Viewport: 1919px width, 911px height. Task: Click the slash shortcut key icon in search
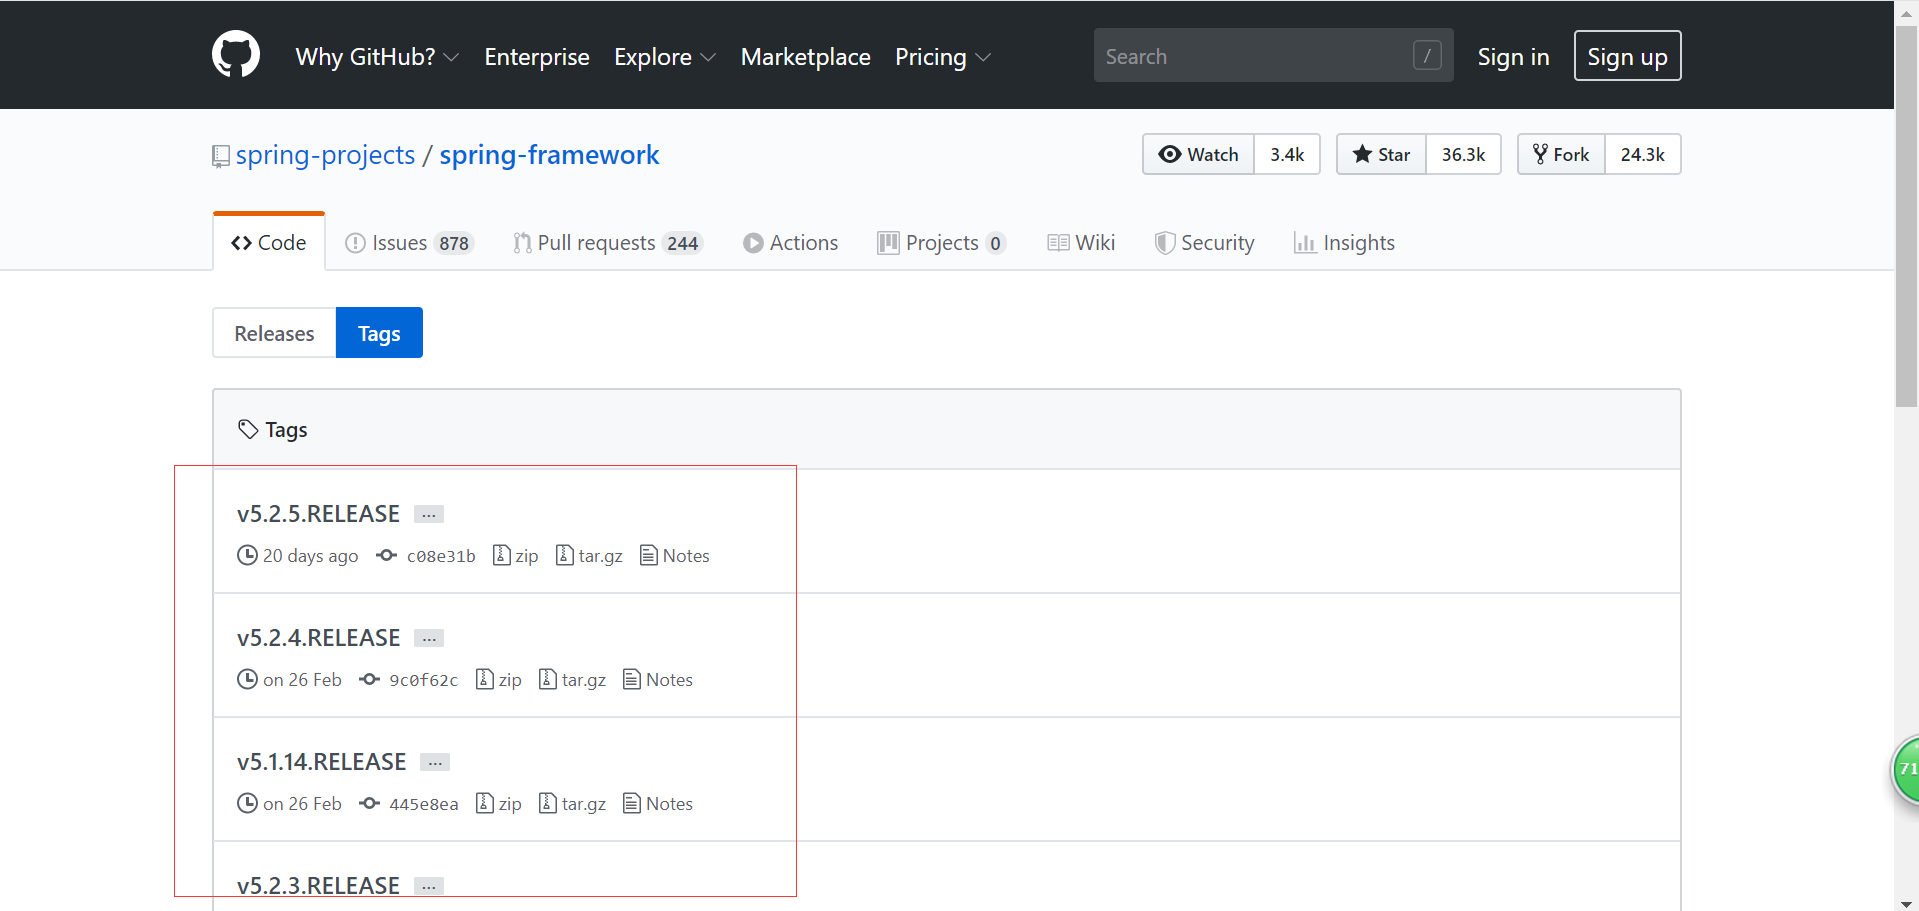pyautogui.click(x=1427, y=55)
